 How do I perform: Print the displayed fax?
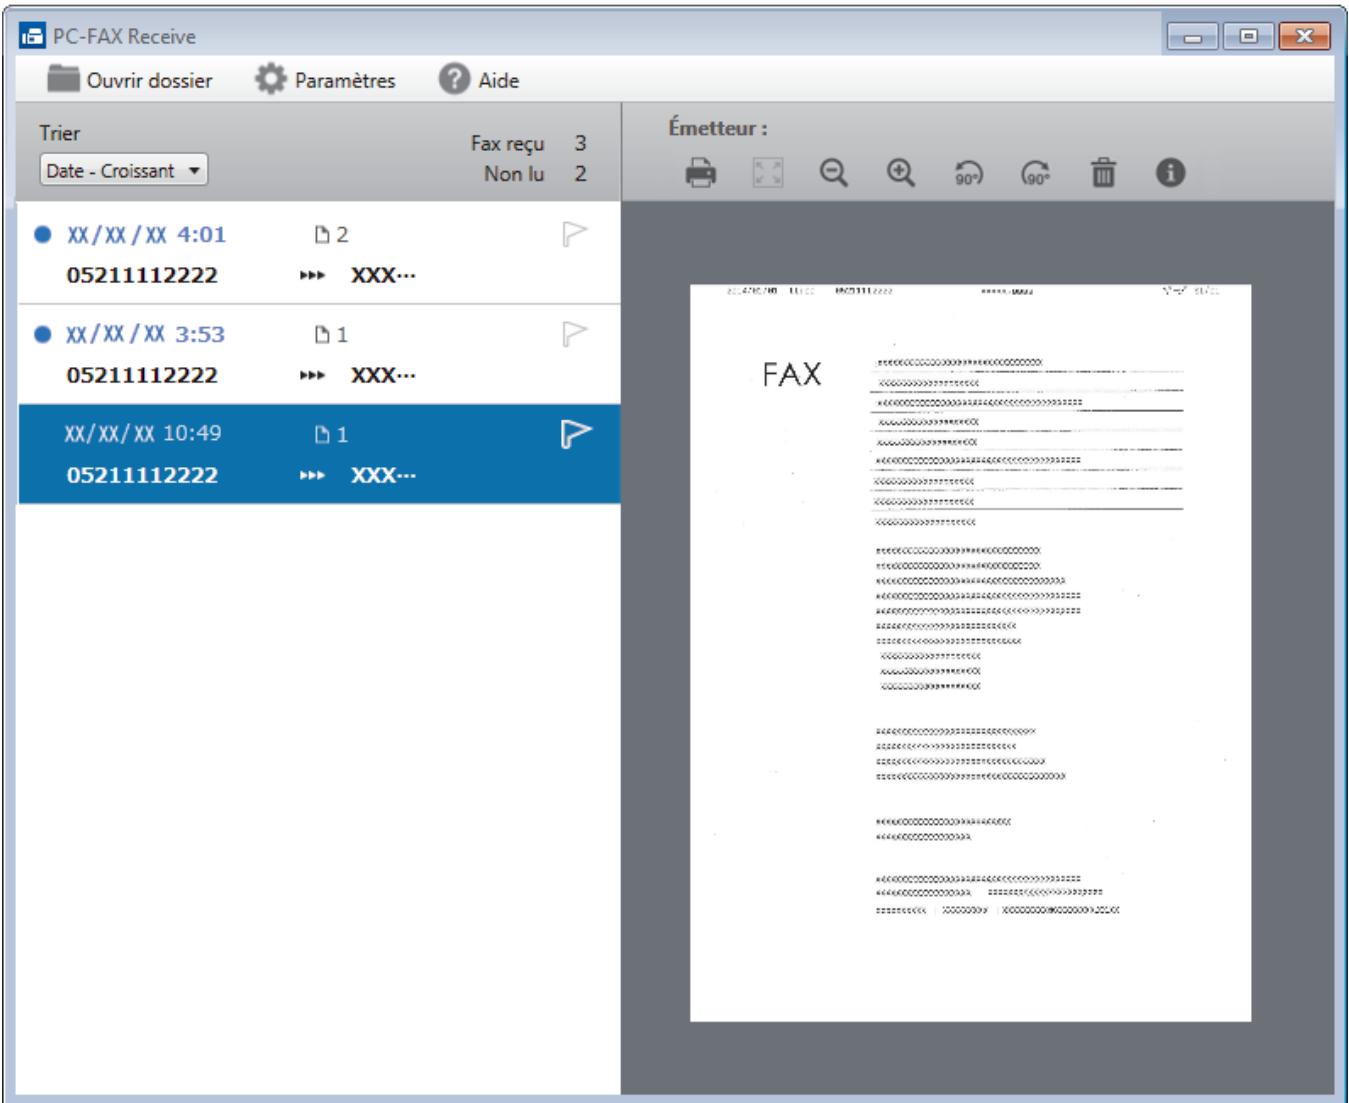pos(700,174)
